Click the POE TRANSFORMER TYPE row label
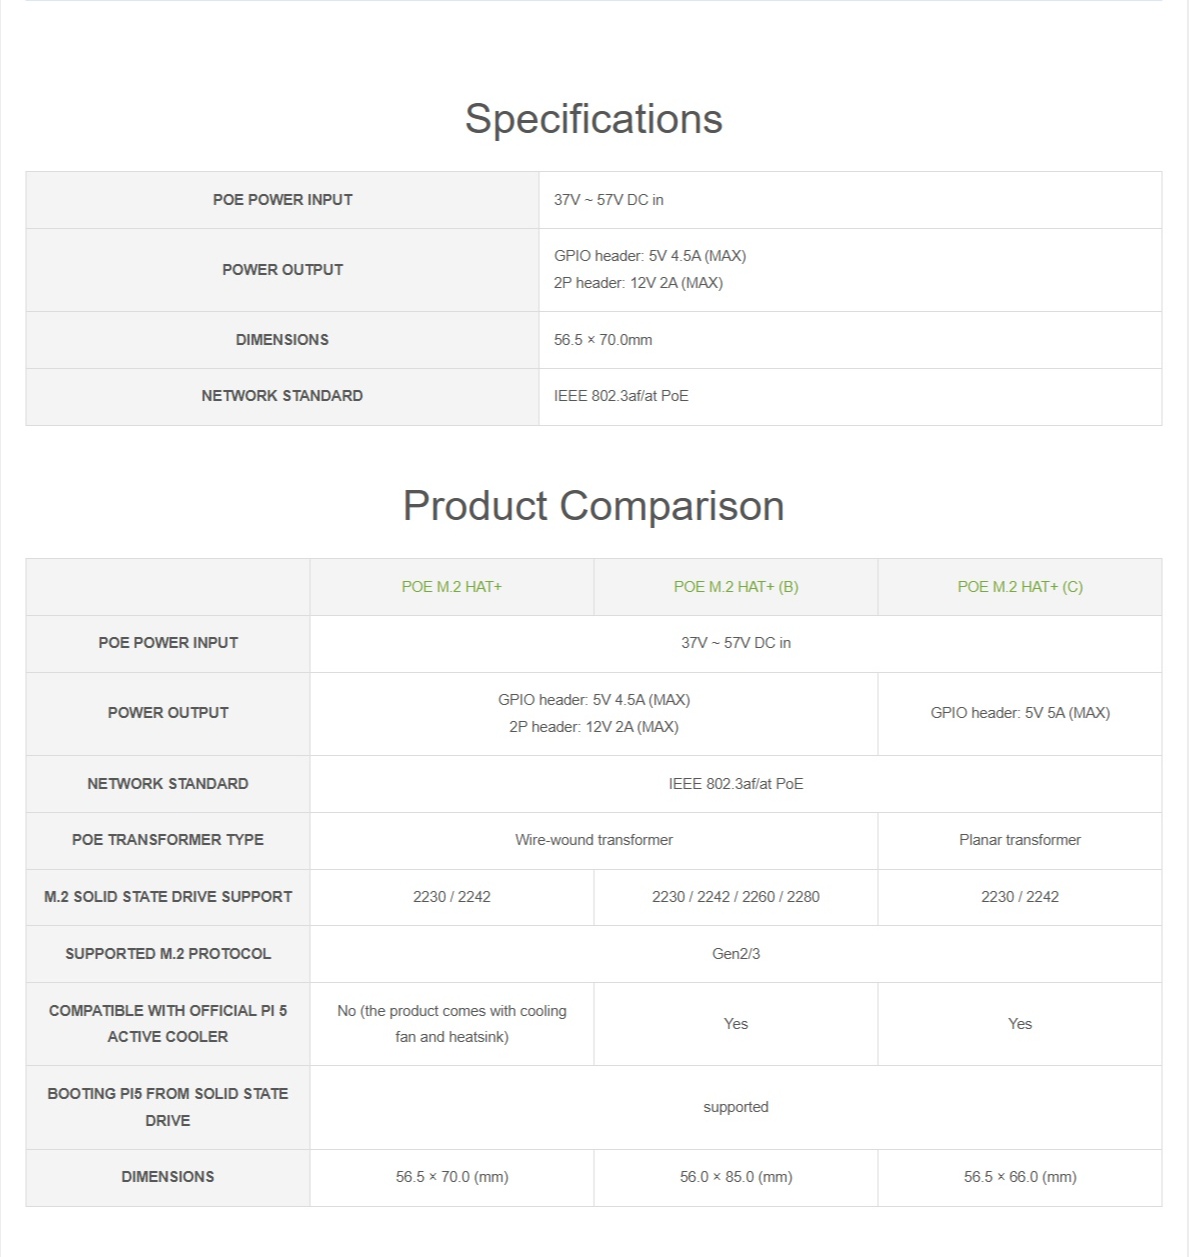The height and width of the screenshot is (1257, 1189). 168,840
